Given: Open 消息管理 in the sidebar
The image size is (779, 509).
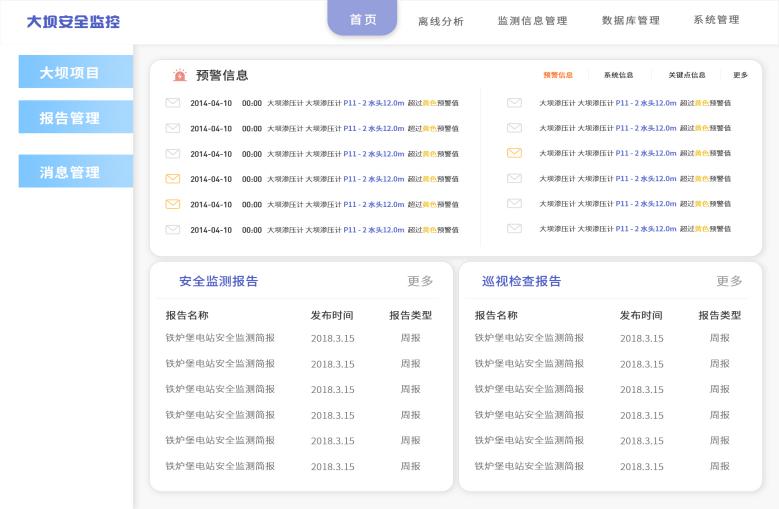Looking at the screenshot, I should 76,171.
